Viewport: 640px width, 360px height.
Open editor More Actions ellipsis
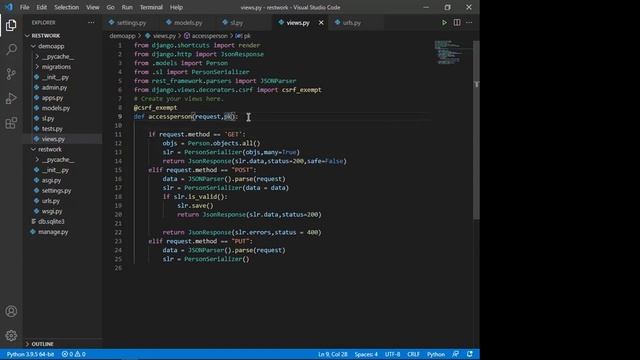[469, 23]
